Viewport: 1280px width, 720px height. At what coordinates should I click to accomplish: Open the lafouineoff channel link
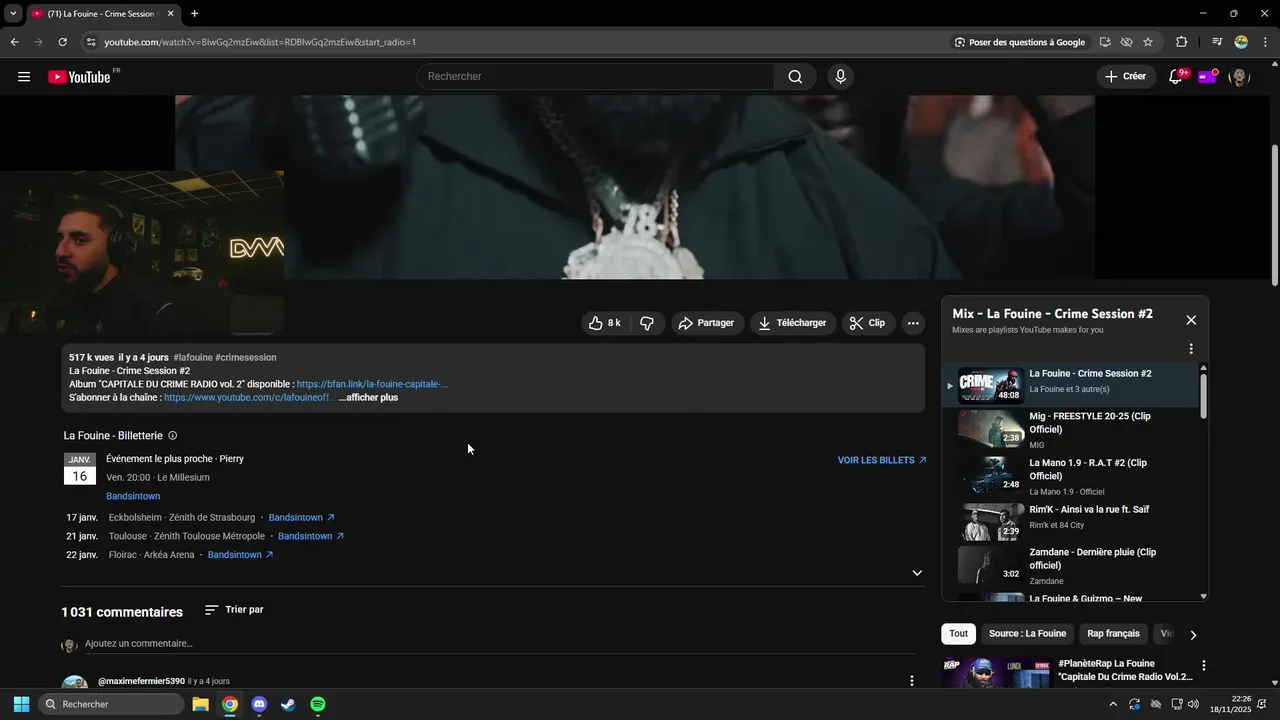click(x=247, y=398)
